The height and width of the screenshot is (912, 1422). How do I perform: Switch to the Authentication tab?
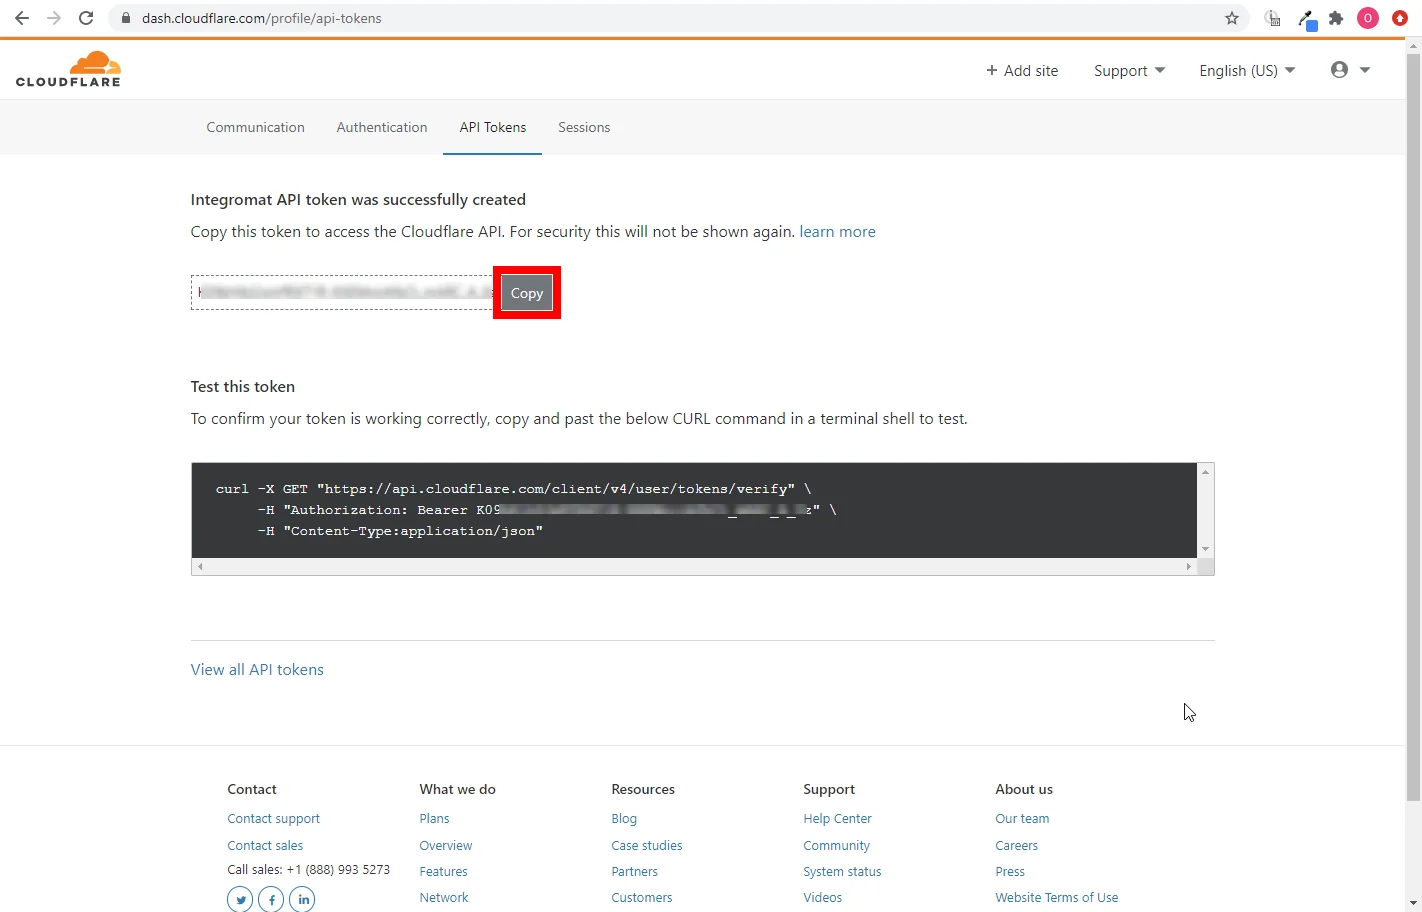(382, 127)
